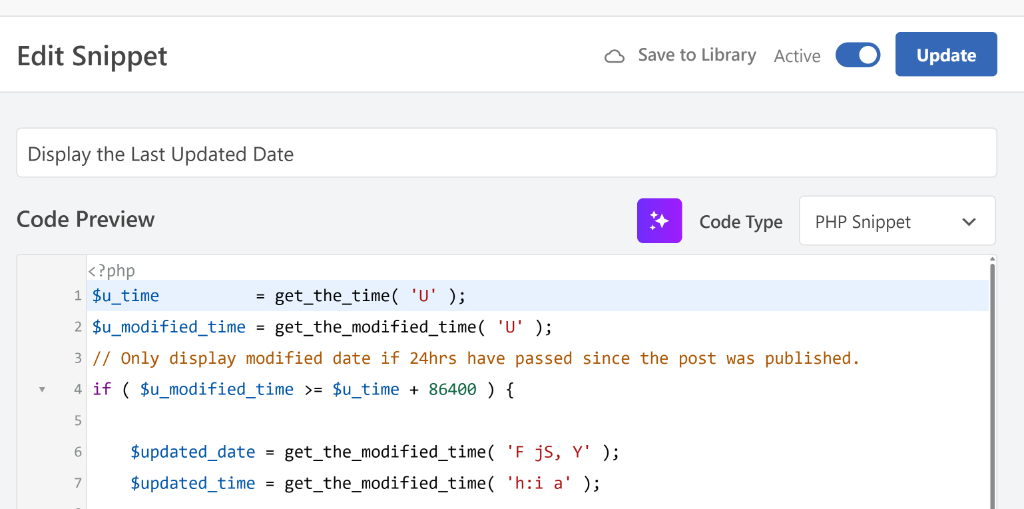This screenshot has width=1024, height=509.
Task: Click the empty line 5 in editor
Action: click(x=400, y=421)
